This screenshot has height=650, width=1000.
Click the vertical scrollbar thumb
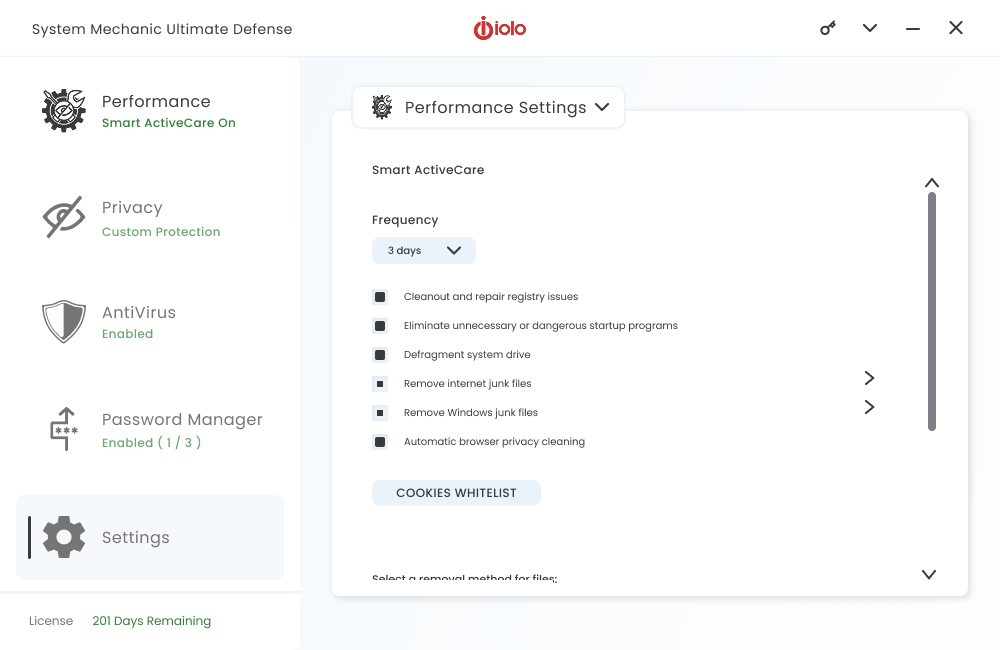[932, 311]
